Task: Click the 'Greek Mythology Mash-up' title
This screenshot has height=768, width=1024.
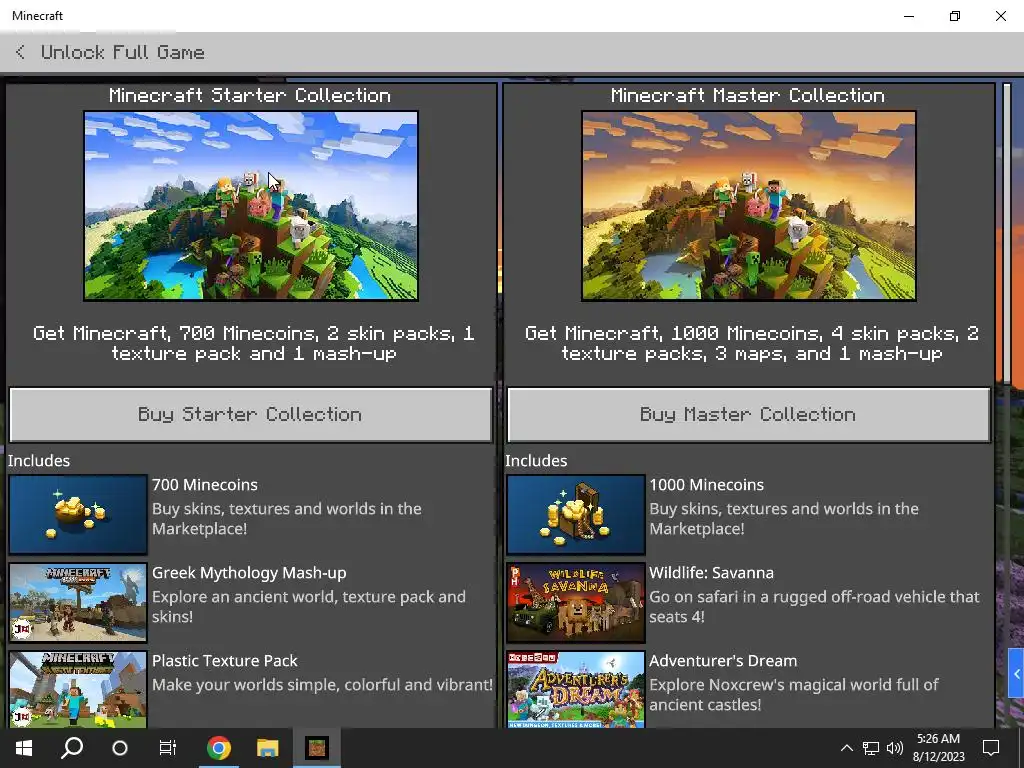Action: [249, 573]
